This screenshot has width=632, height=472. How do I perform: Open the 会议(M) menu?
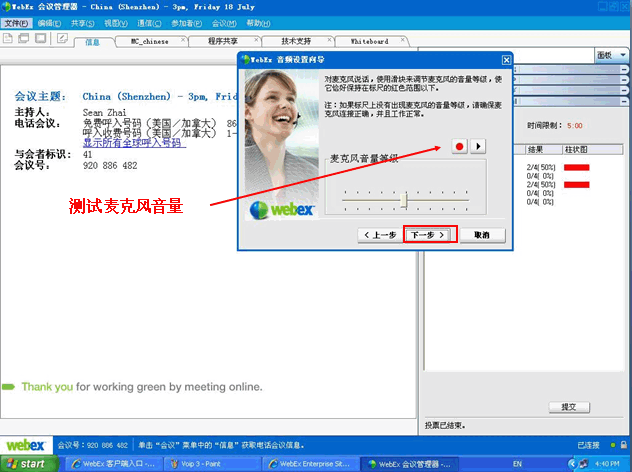(x=224, y=23)
